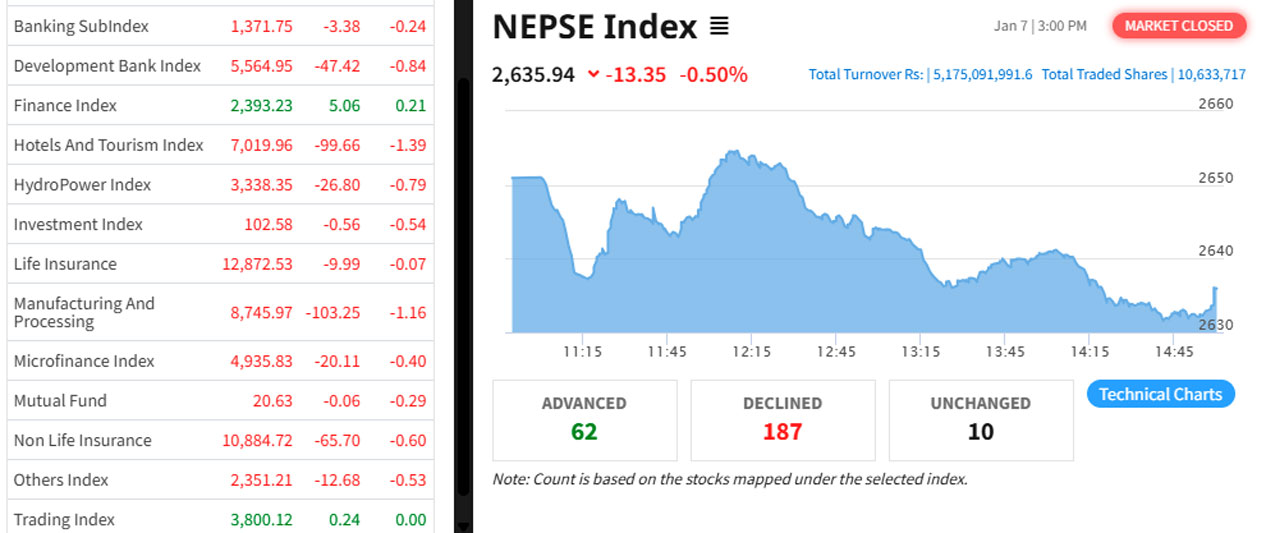Select Mutual Fund row

point(60,401)
